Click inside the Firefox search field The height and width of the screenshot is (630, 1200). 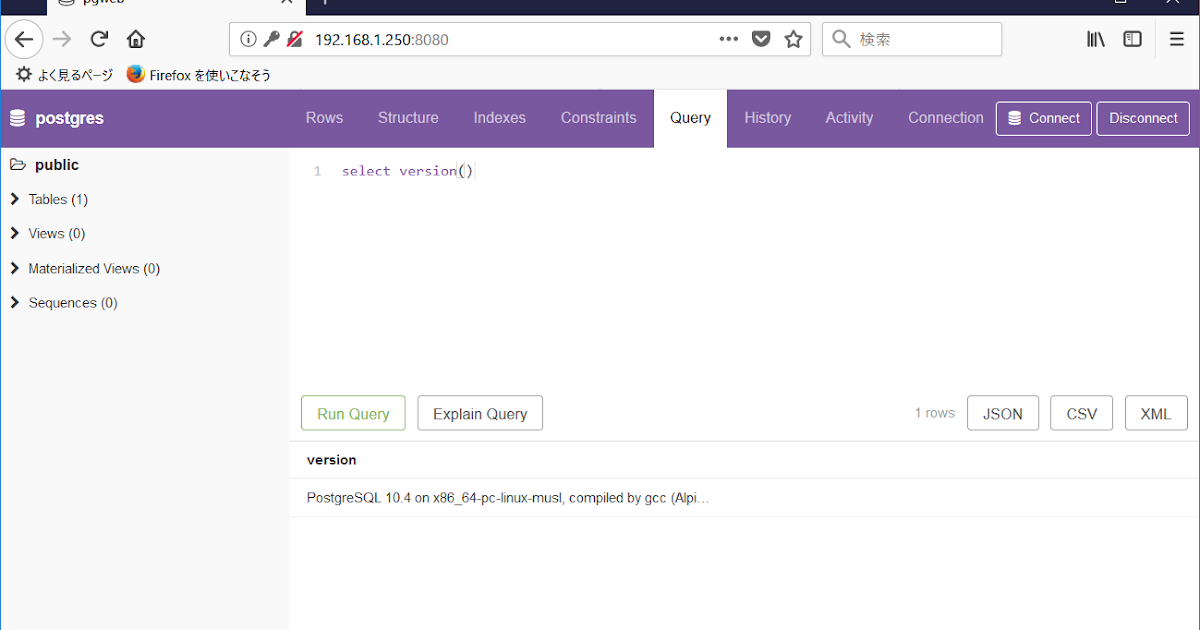912,39
